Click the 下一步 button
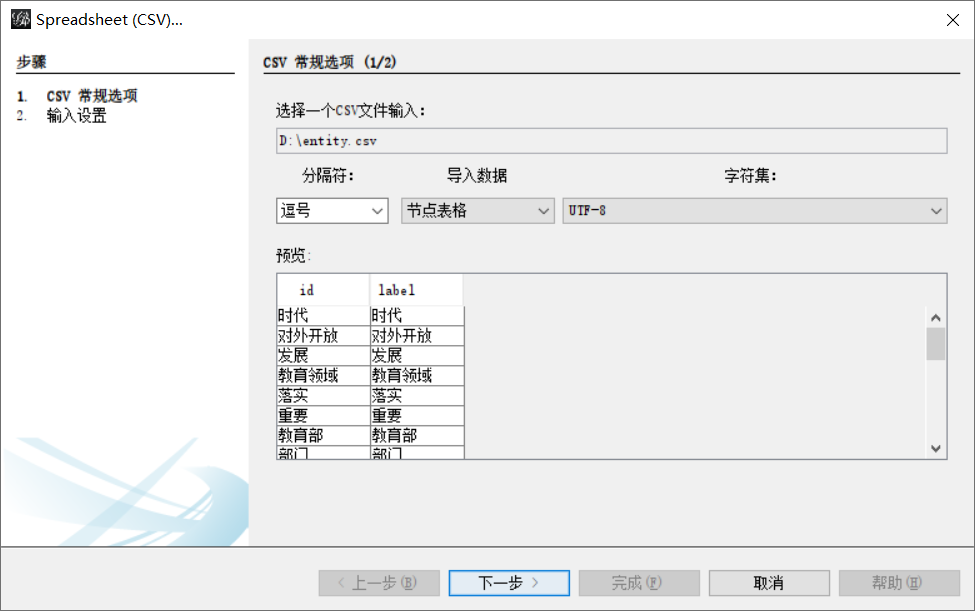Image resolution: width=975 pixels, height=611 pixels. [x=509, y=583]
